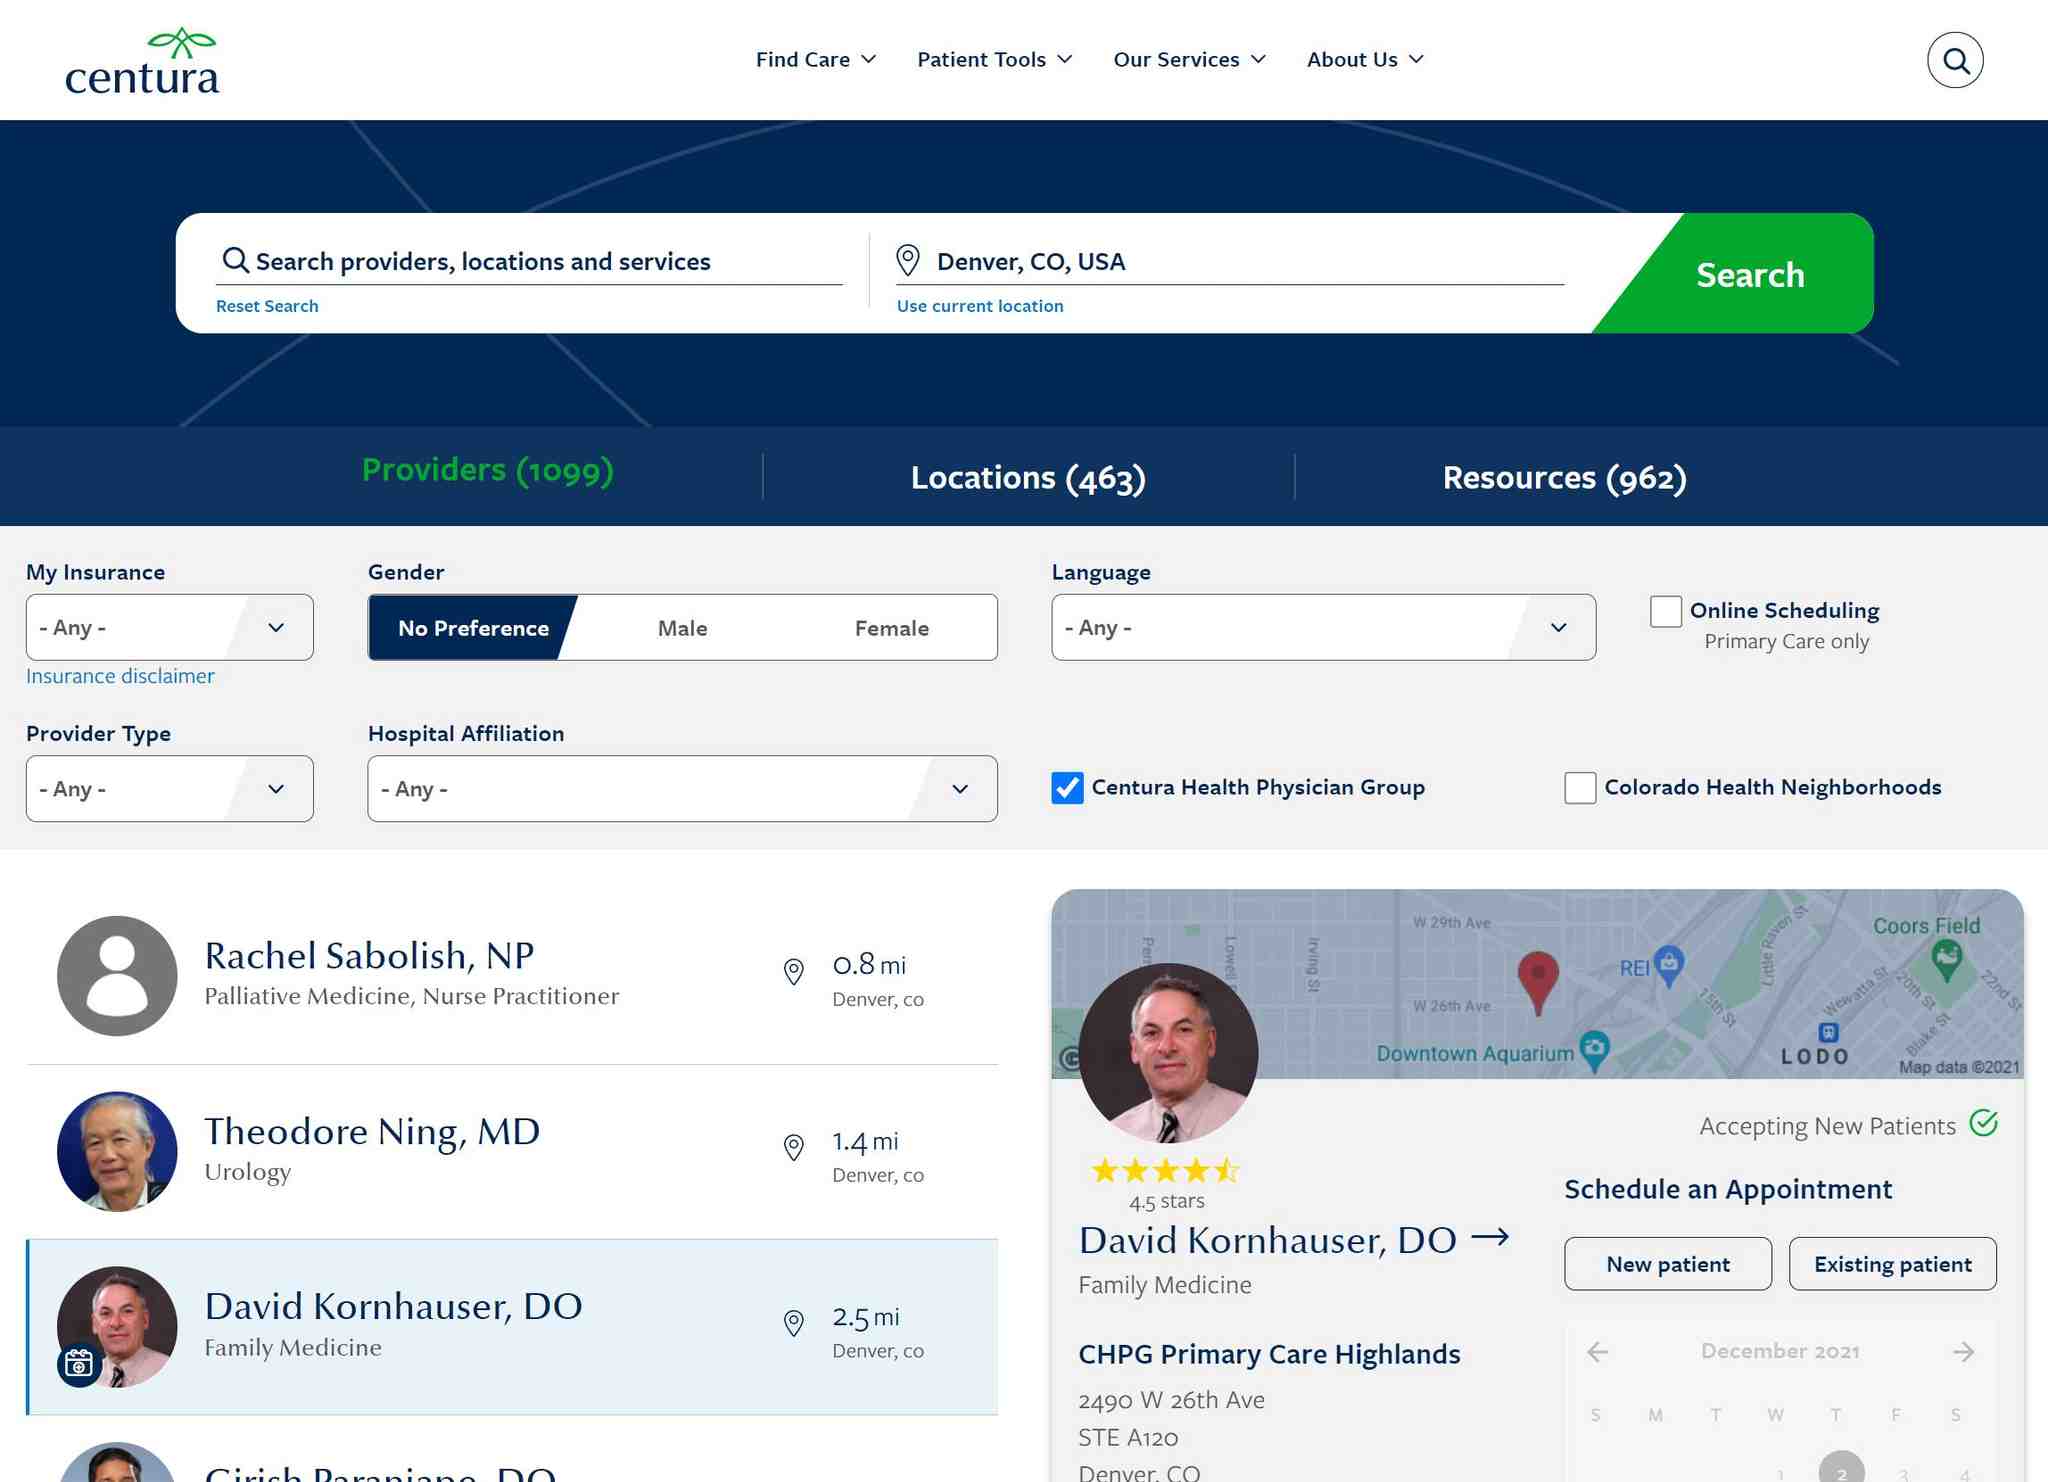Click the Centura logo
Image resolution: width=2048 pixels, height=1482 pixels.
pyautogui.click(x=141, y=61)
